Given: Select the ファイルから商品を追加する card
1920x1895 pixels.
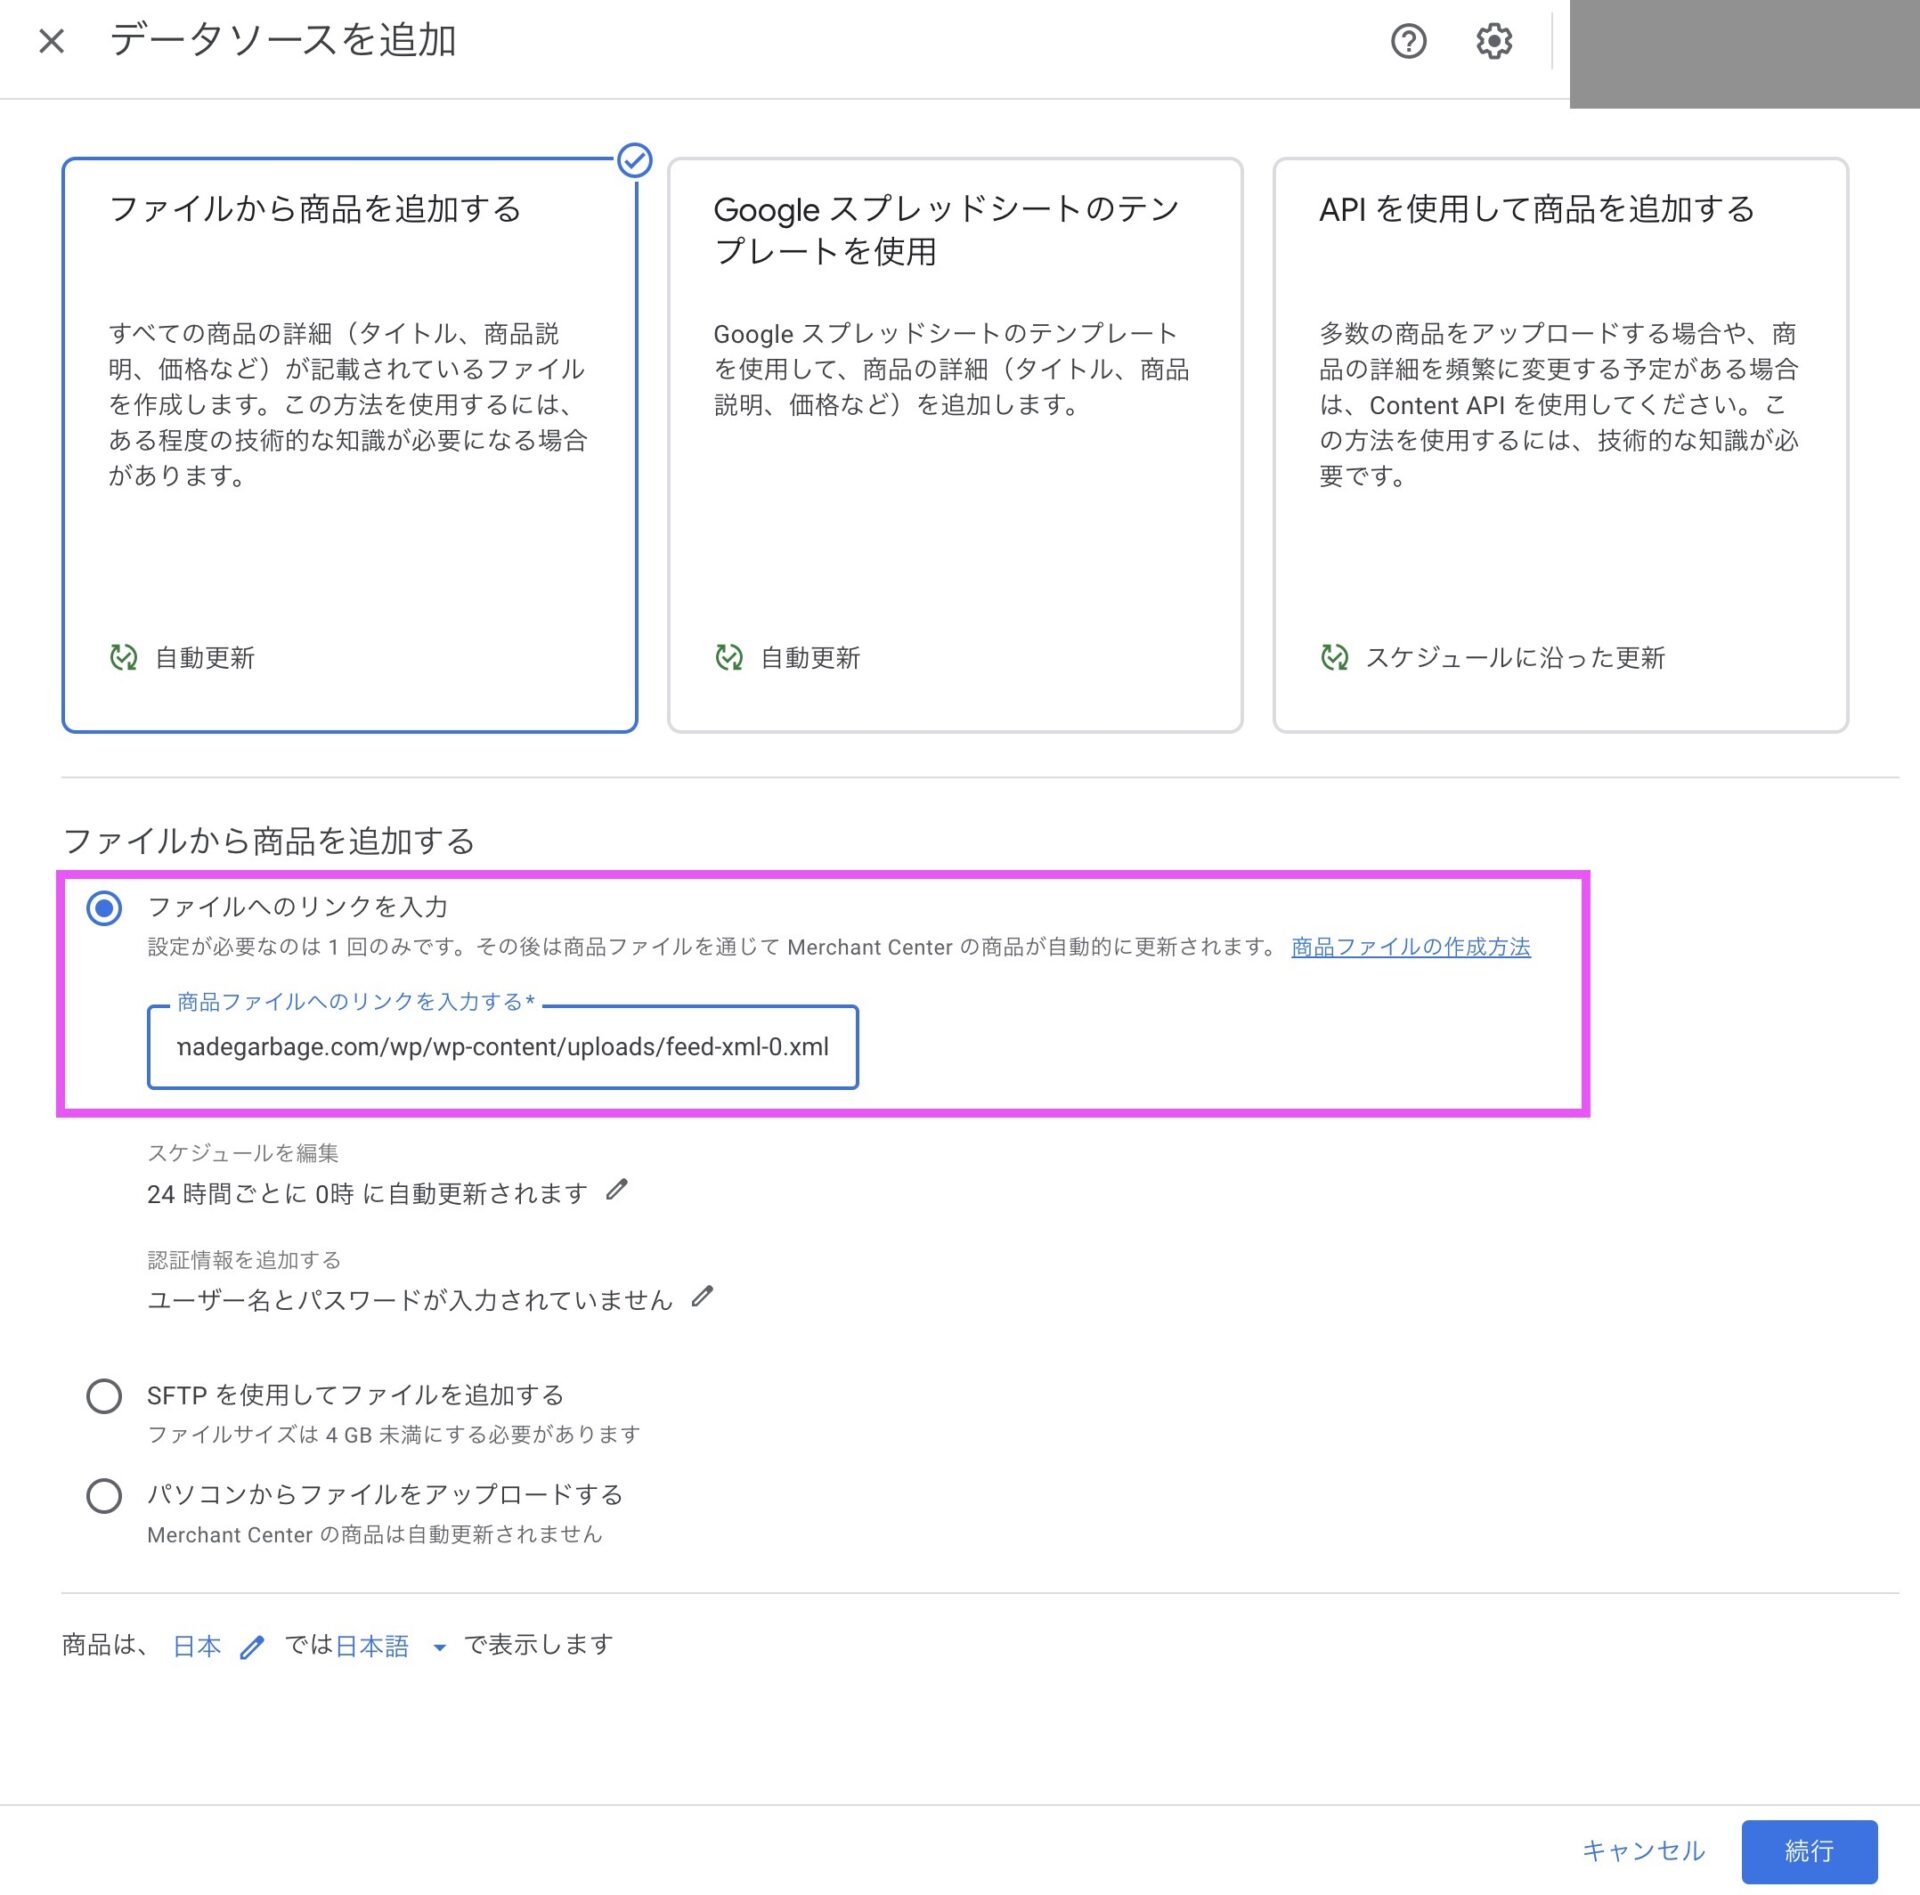Looking at the screenshot, I should [x=350, y=445].
